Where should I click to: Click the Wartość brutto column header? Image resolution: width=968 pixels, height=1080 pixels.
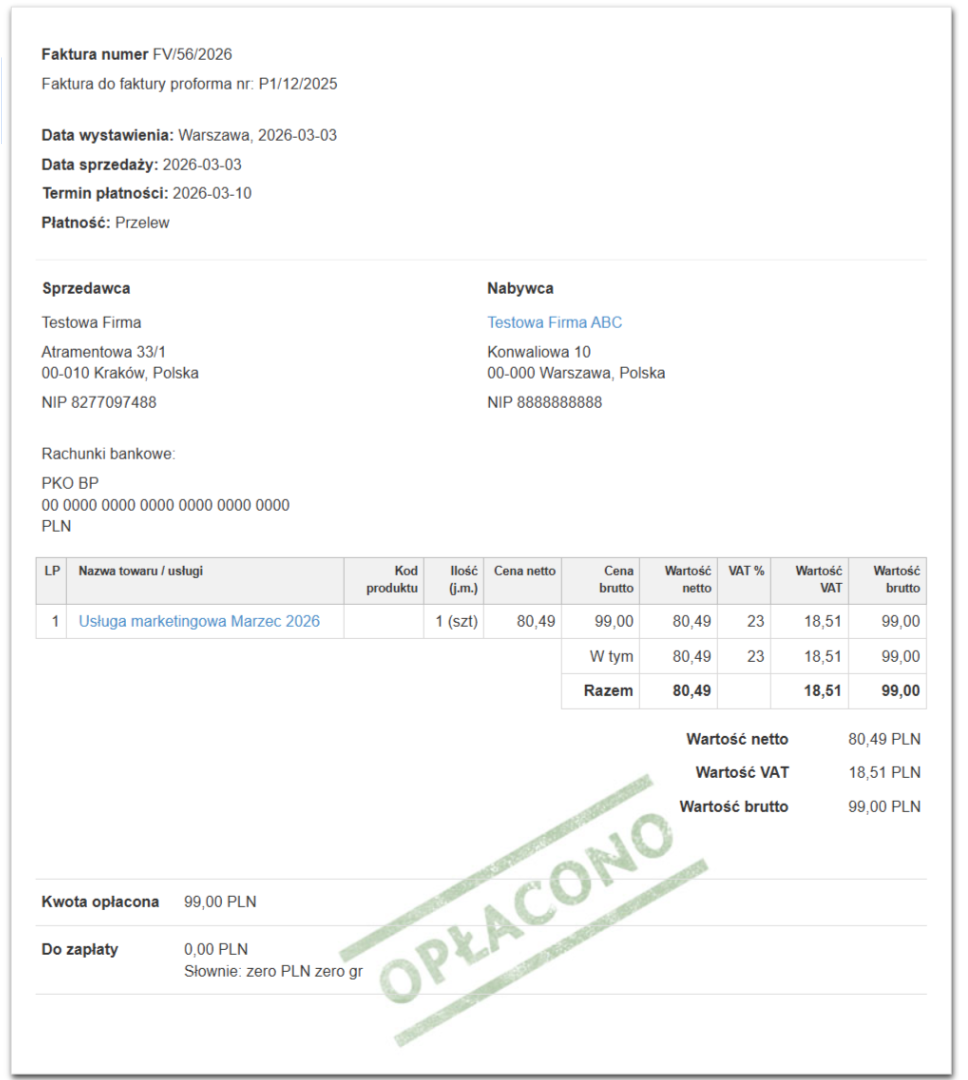(896, 579)
